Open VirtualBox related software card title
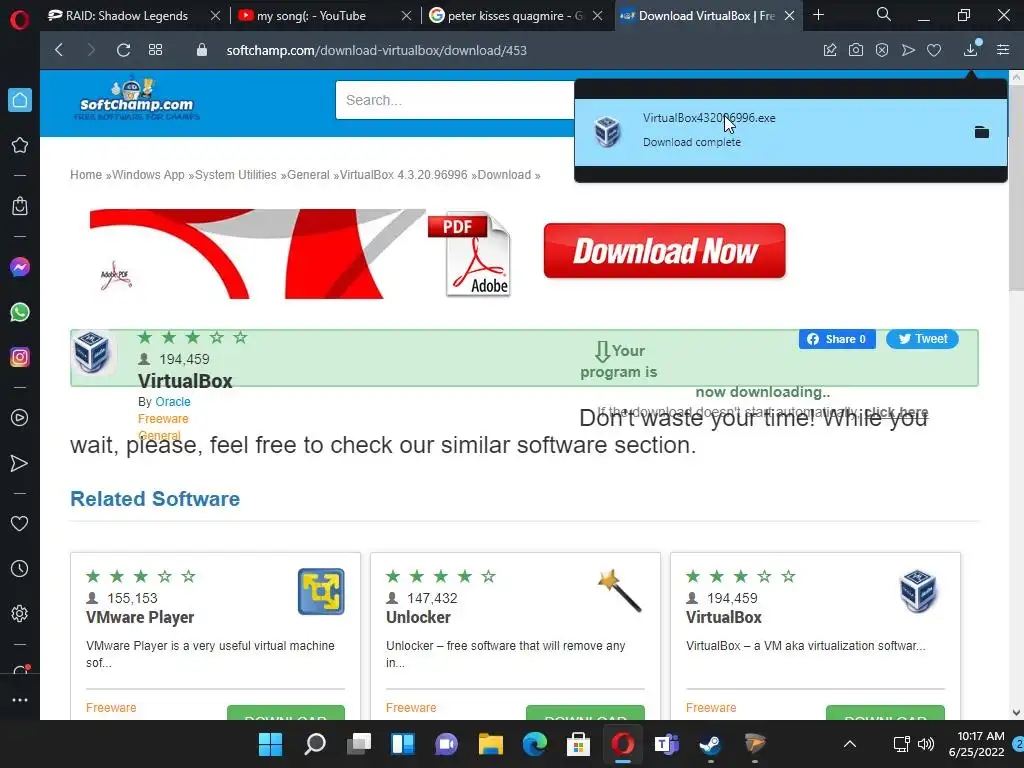 pyautogui.click(x=724, y=617)
